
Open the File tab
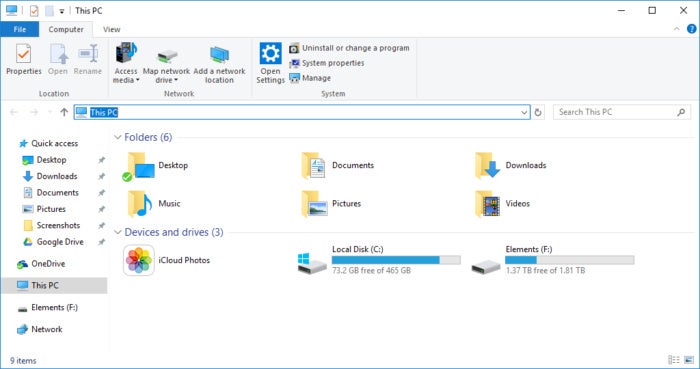pos(20,29)
